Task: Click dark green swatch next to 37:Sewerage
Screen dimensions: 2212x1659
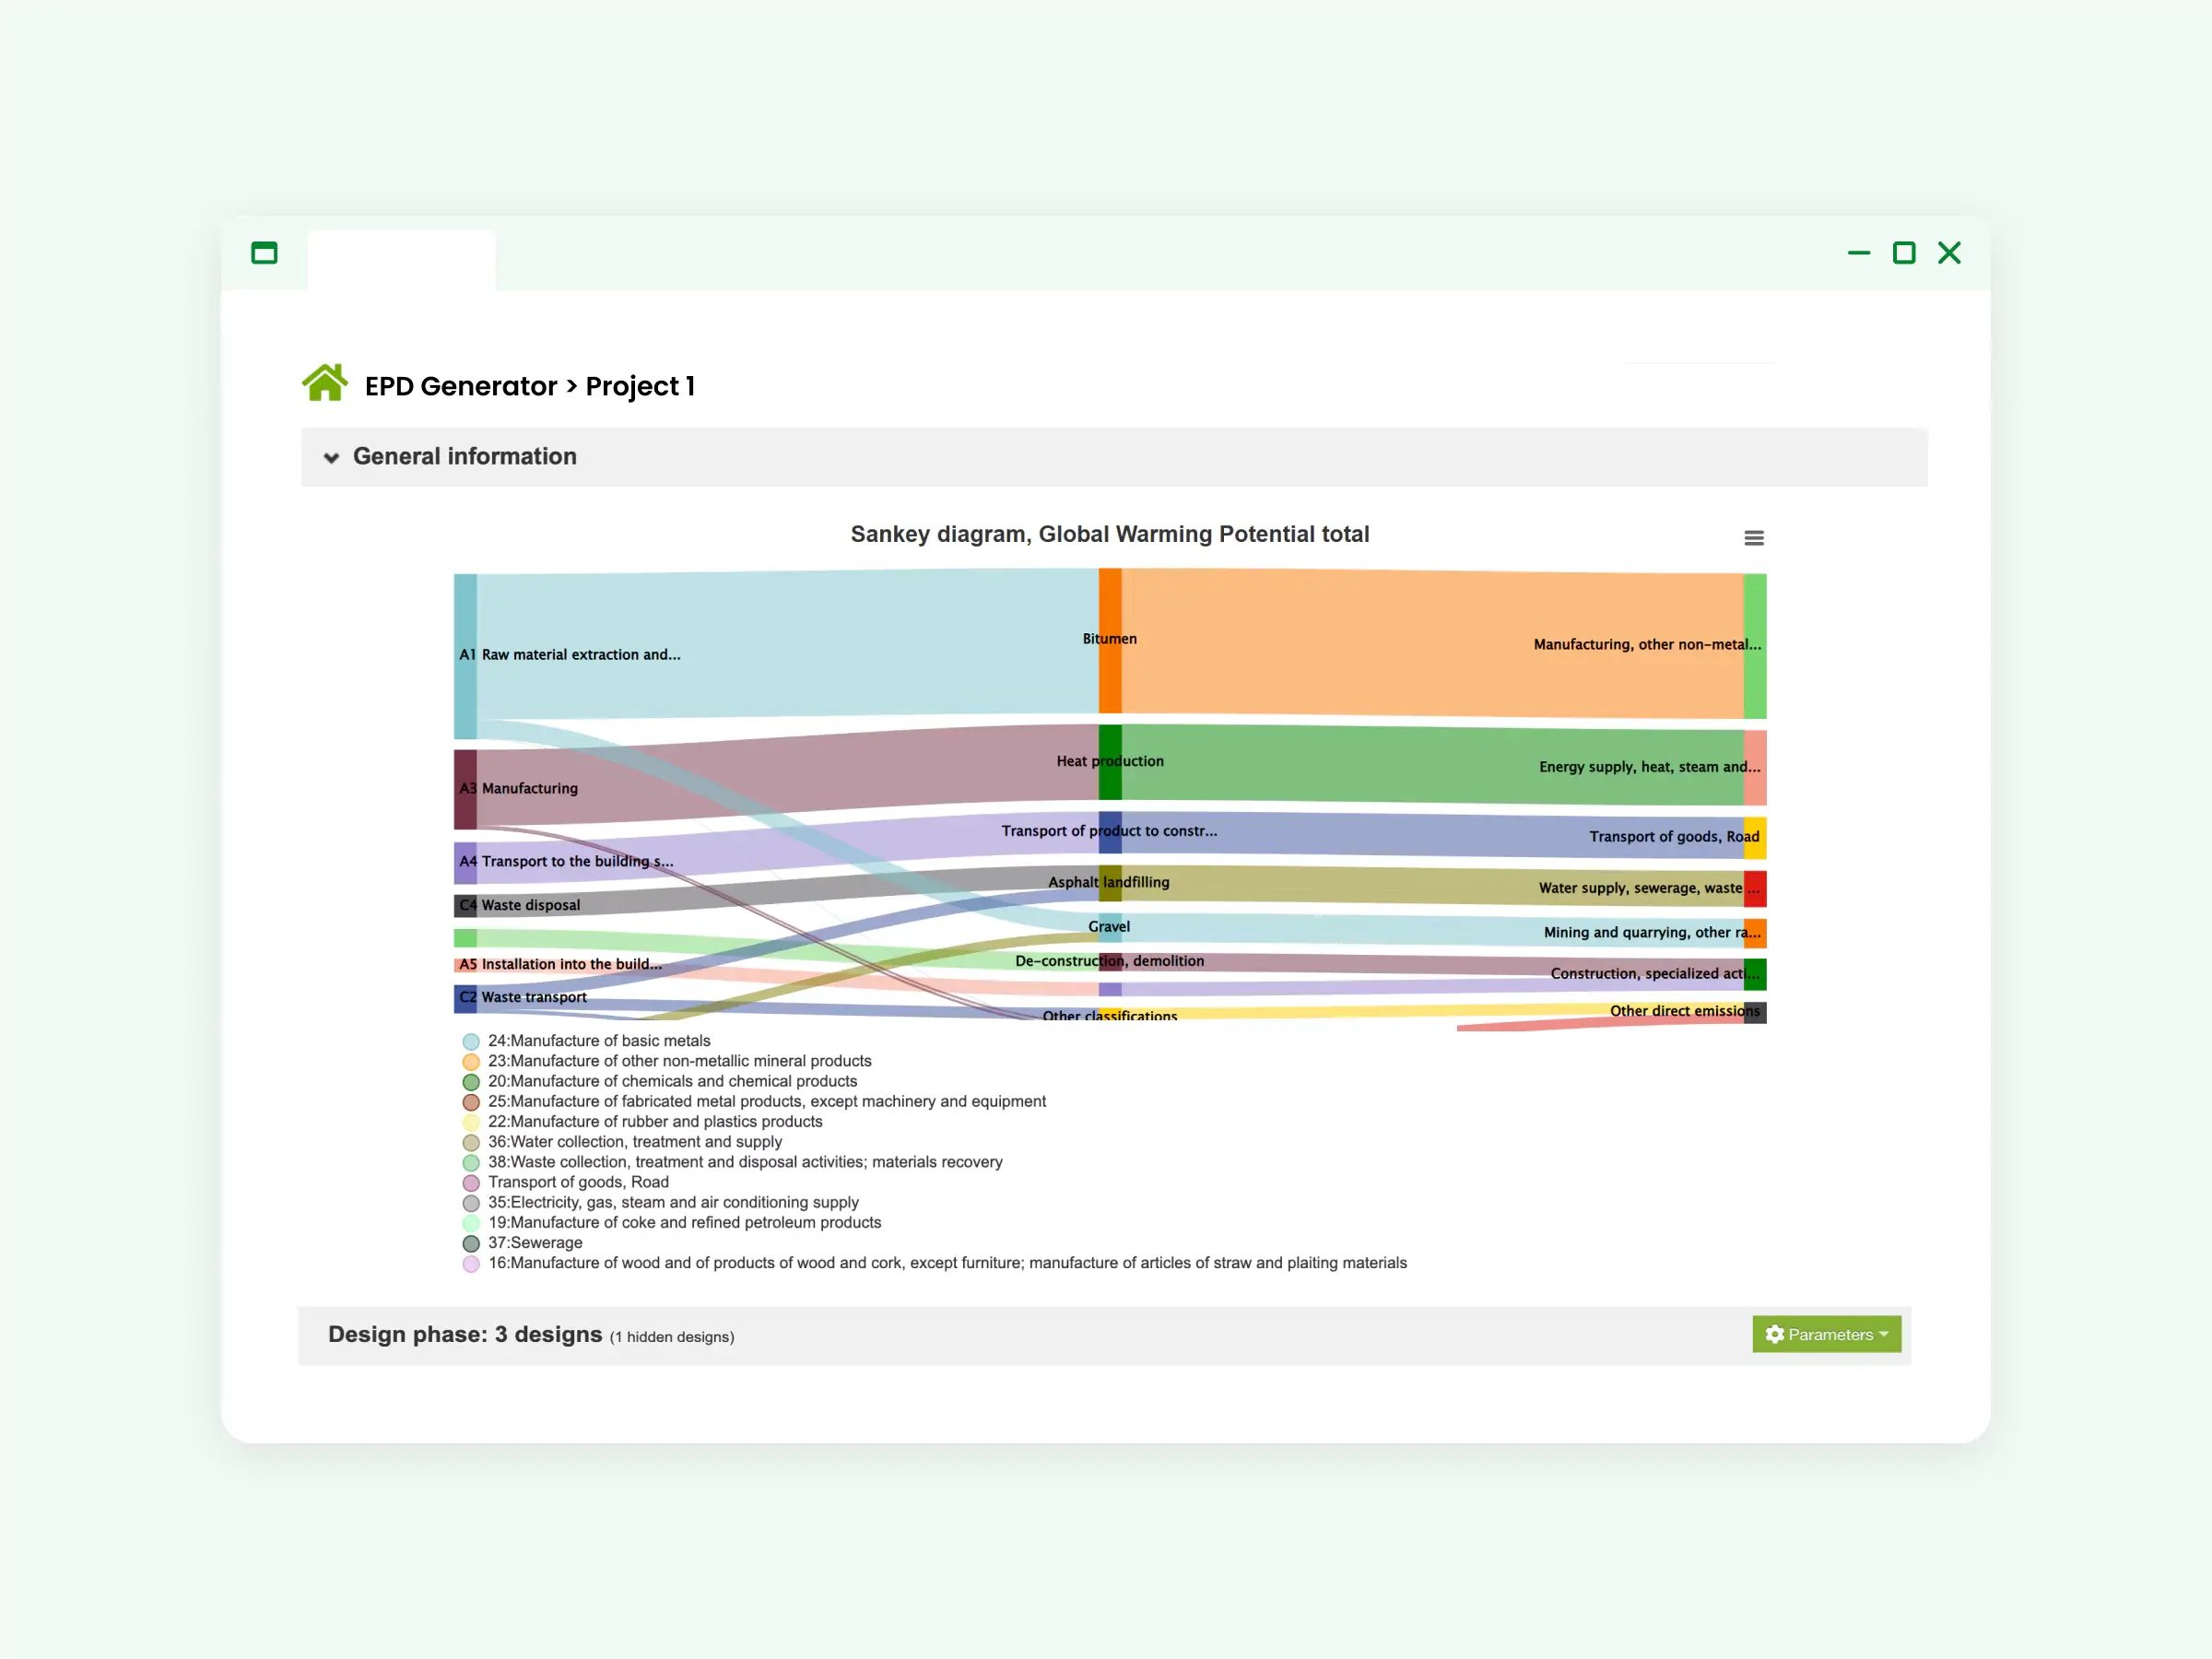Action: 471,1243
